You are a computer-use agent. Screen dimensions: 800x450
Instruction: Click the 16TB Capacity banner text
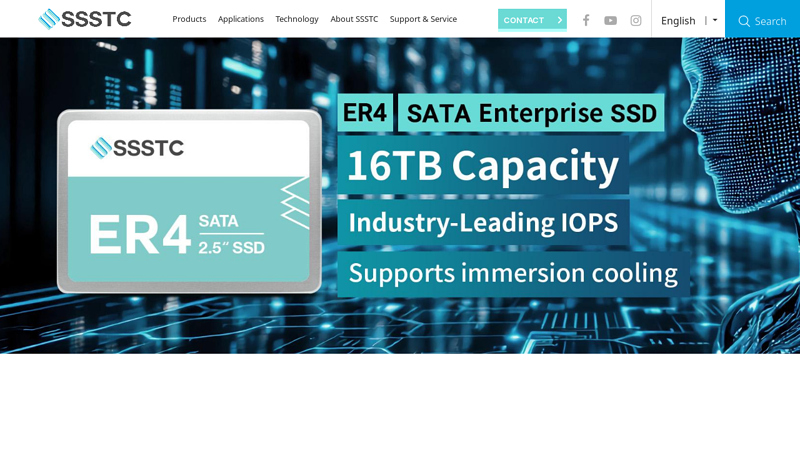point(483,166)
